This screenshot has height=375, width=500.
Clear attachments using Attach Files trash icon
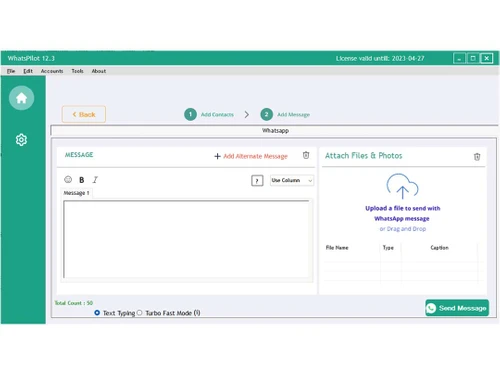tap(477, 157)
